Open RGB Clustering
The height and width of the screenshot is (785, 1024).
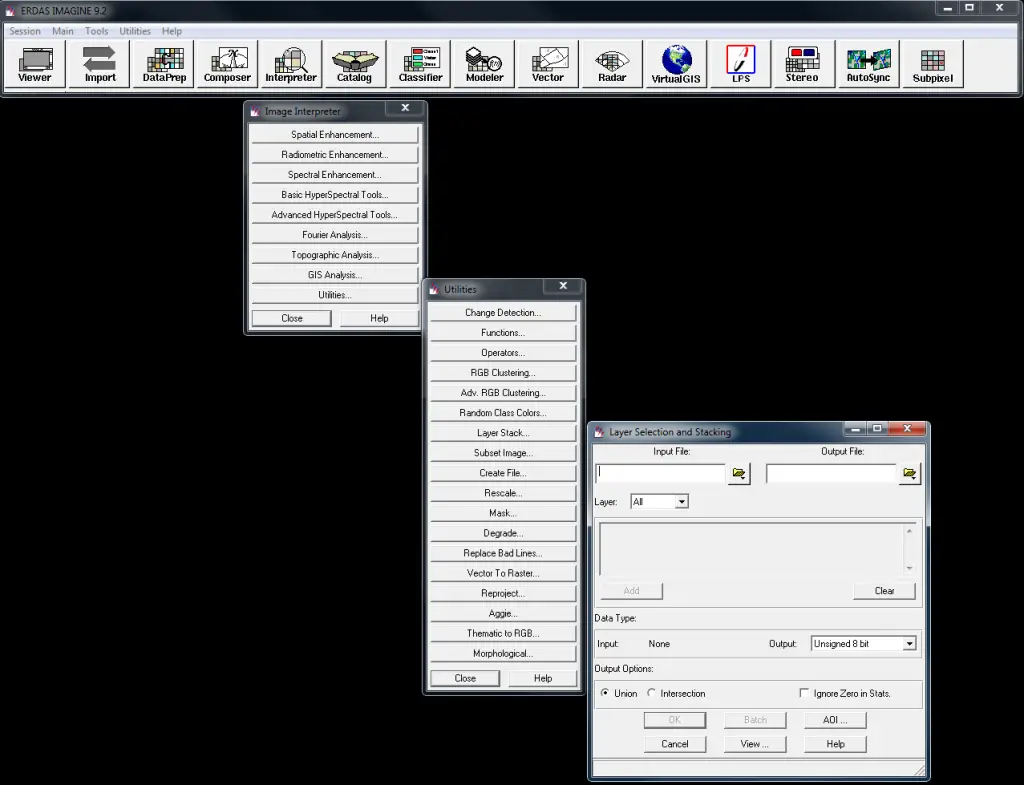point(503,372)
